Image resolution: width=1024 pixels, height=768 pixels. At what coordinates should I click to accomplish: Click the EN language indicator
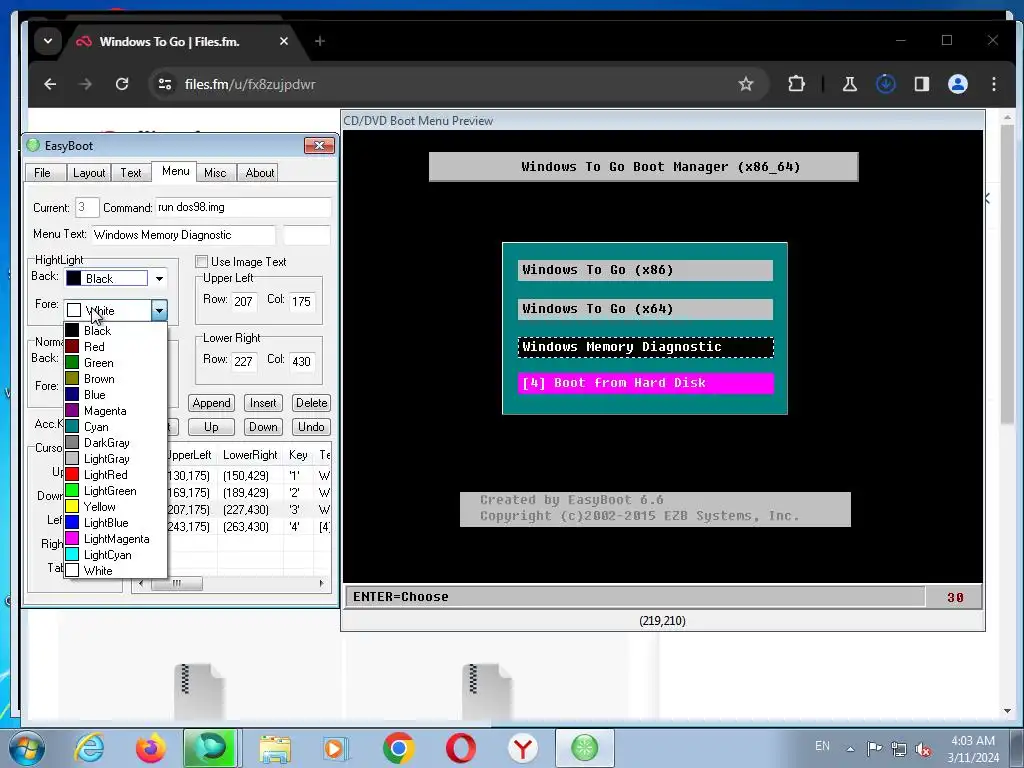coord(822,746)
